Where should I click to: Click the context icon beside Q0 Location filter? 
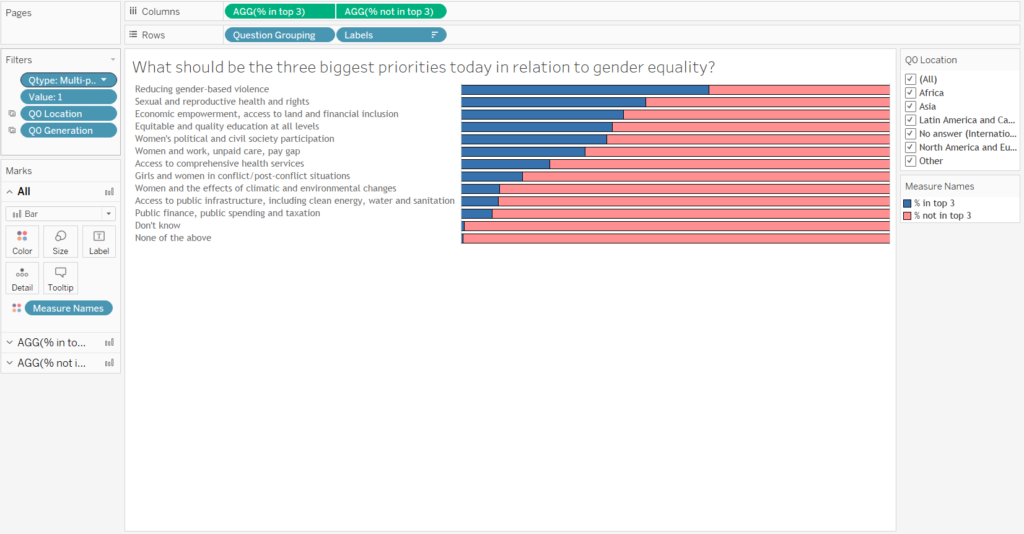[11, 114]
